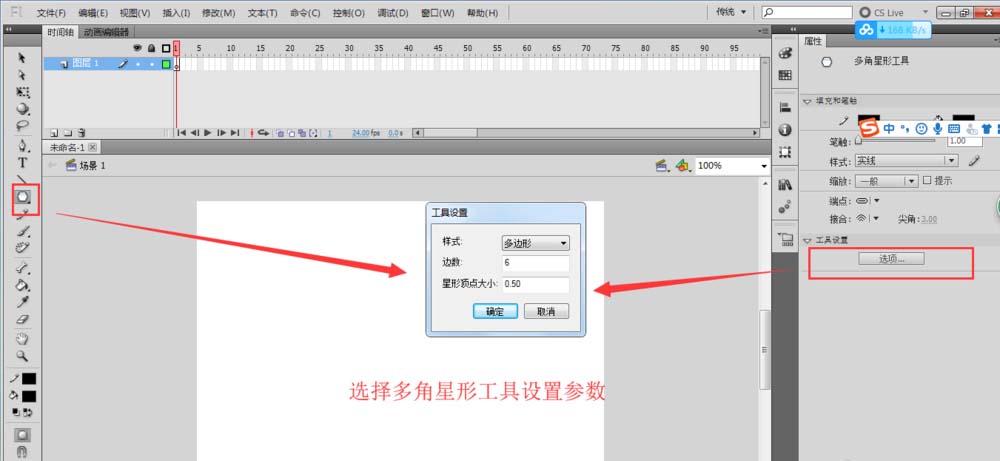This screenshot has height=461, width=1000.
Task: Collapse the 填充和笔触 section
Action: pos(807,101)
